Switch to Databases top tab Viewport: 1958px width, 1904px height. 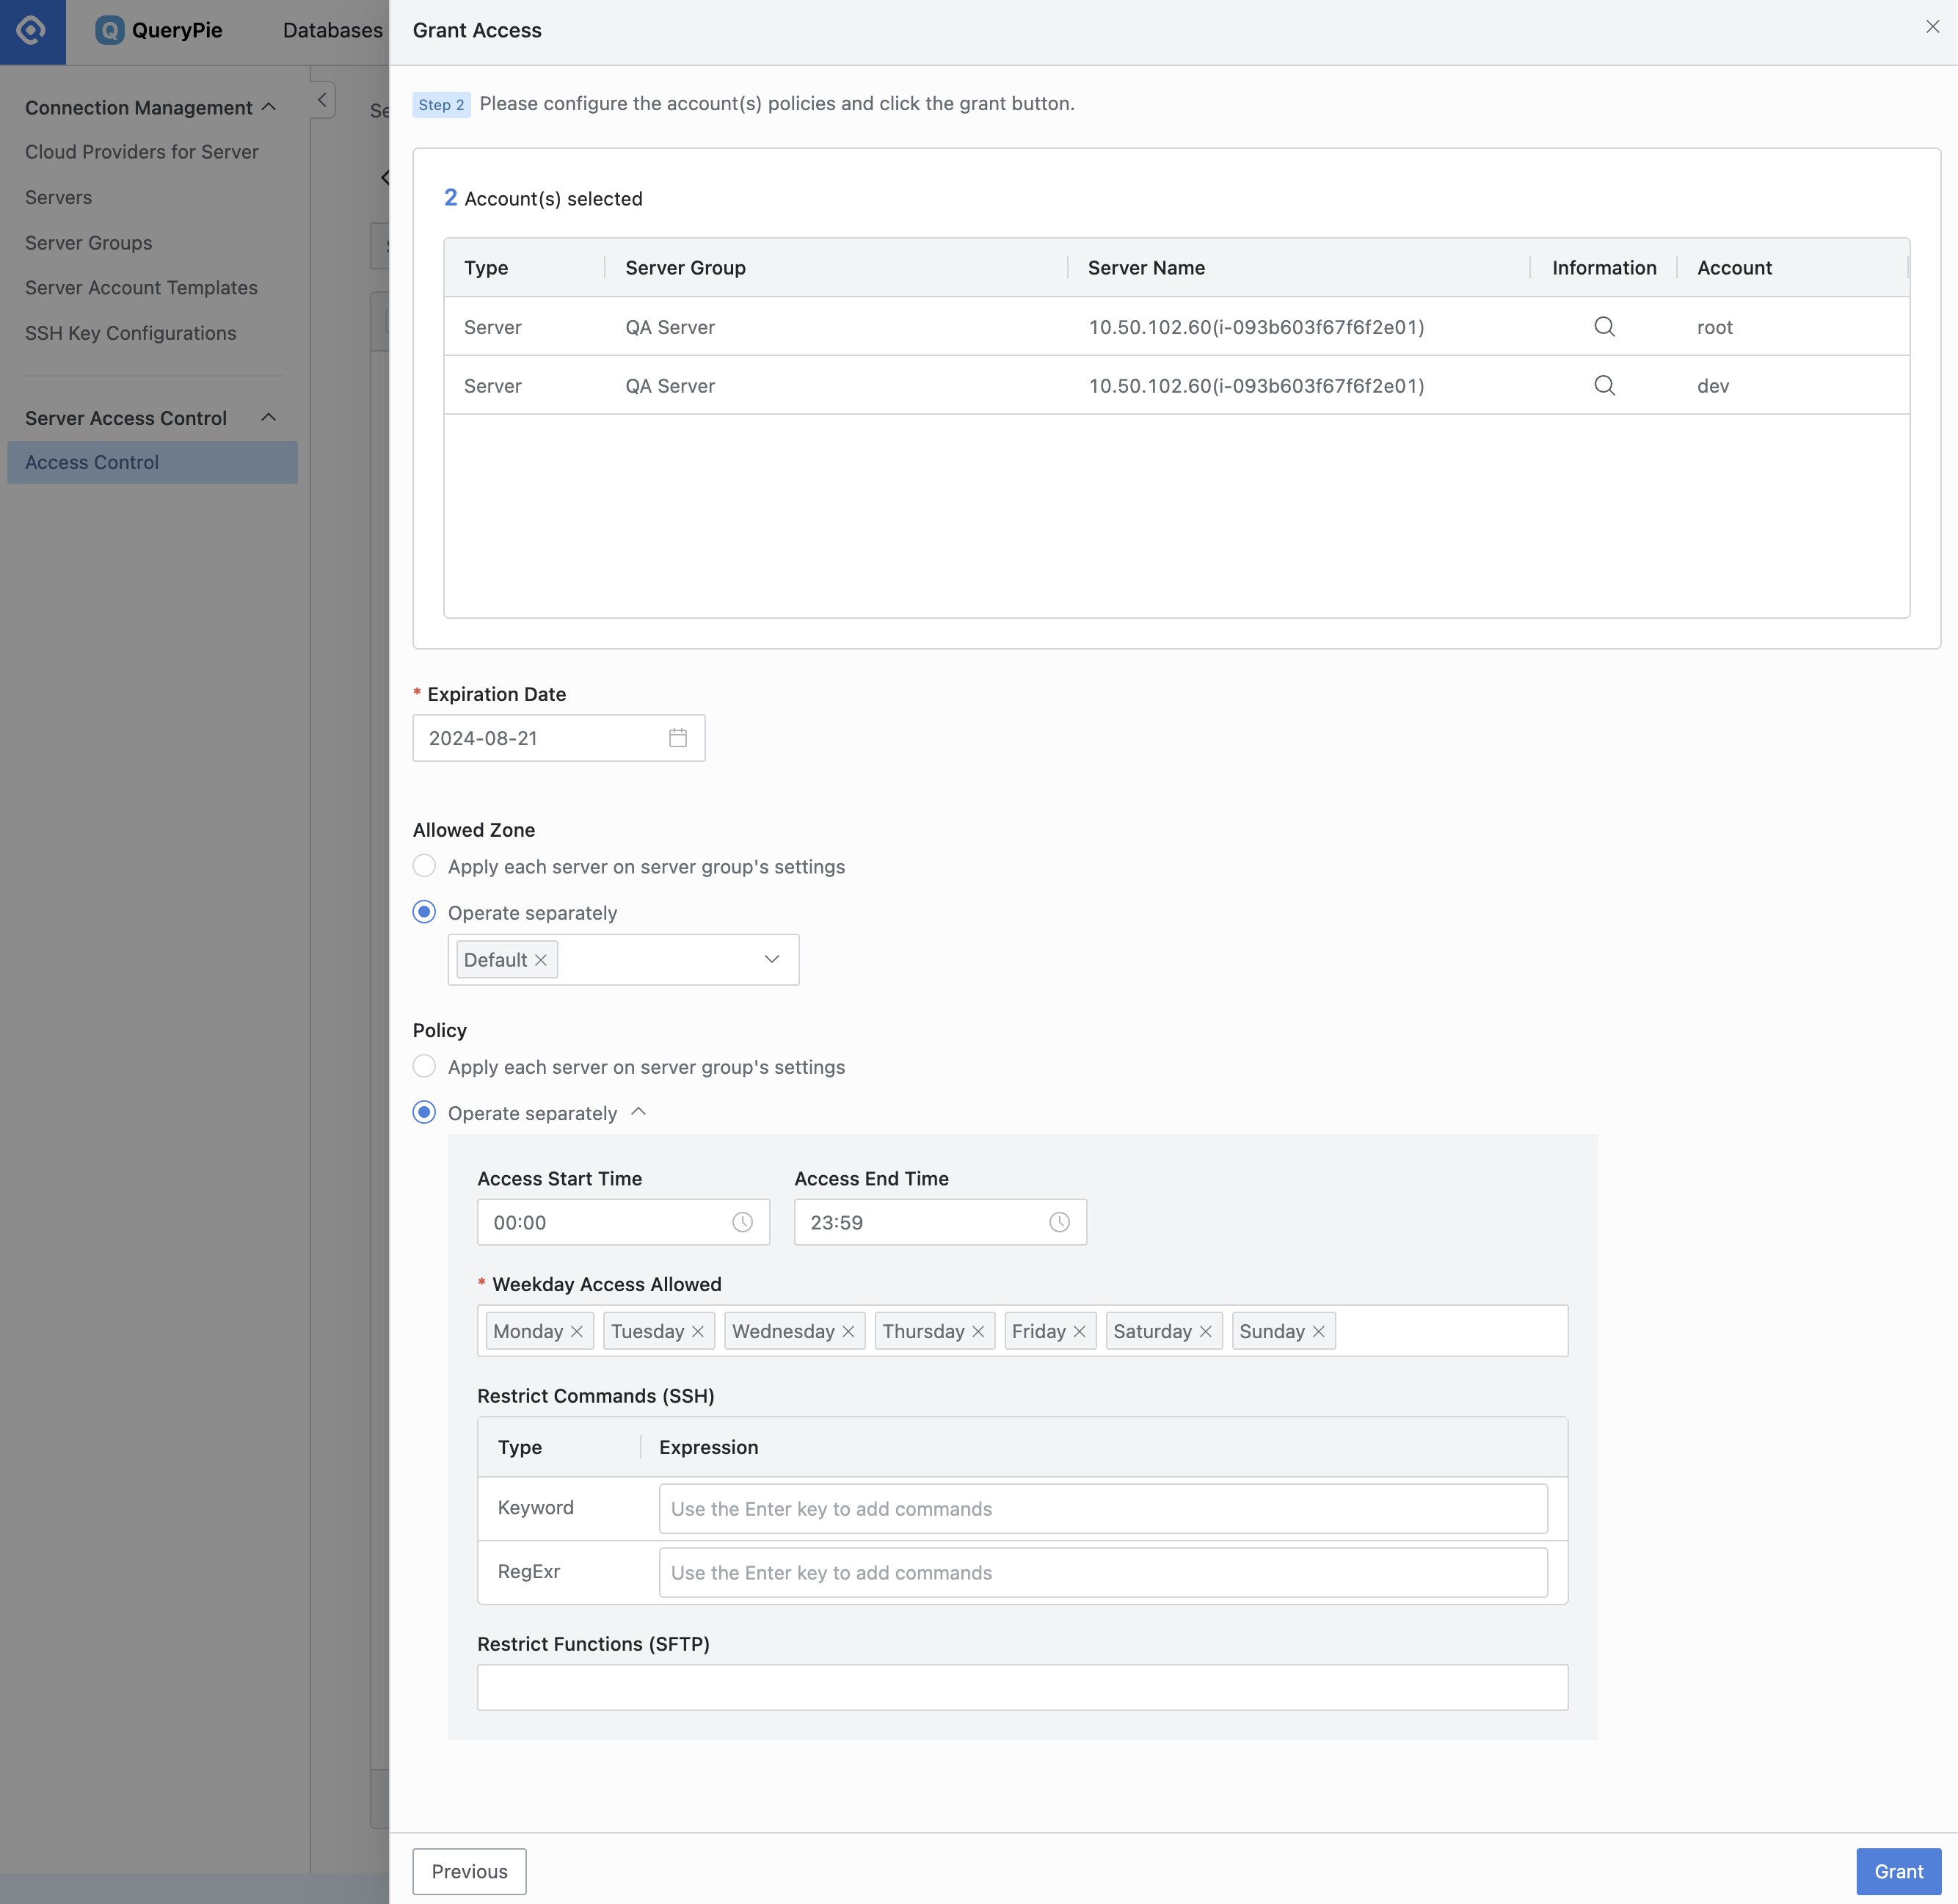point(333,30)
